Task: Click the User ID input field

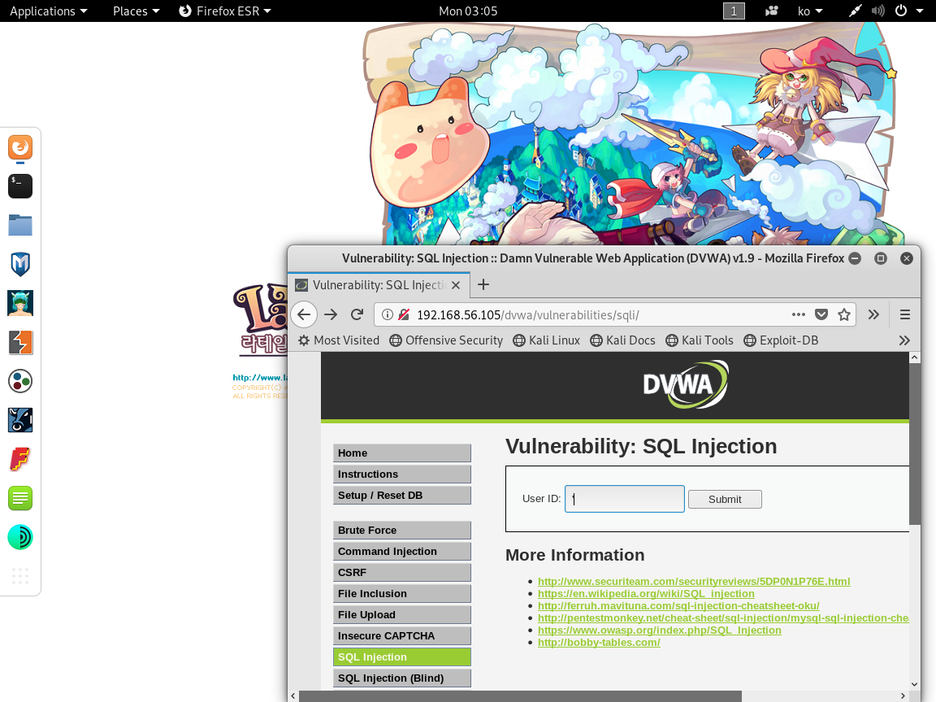Action: [x=624, y=498]
